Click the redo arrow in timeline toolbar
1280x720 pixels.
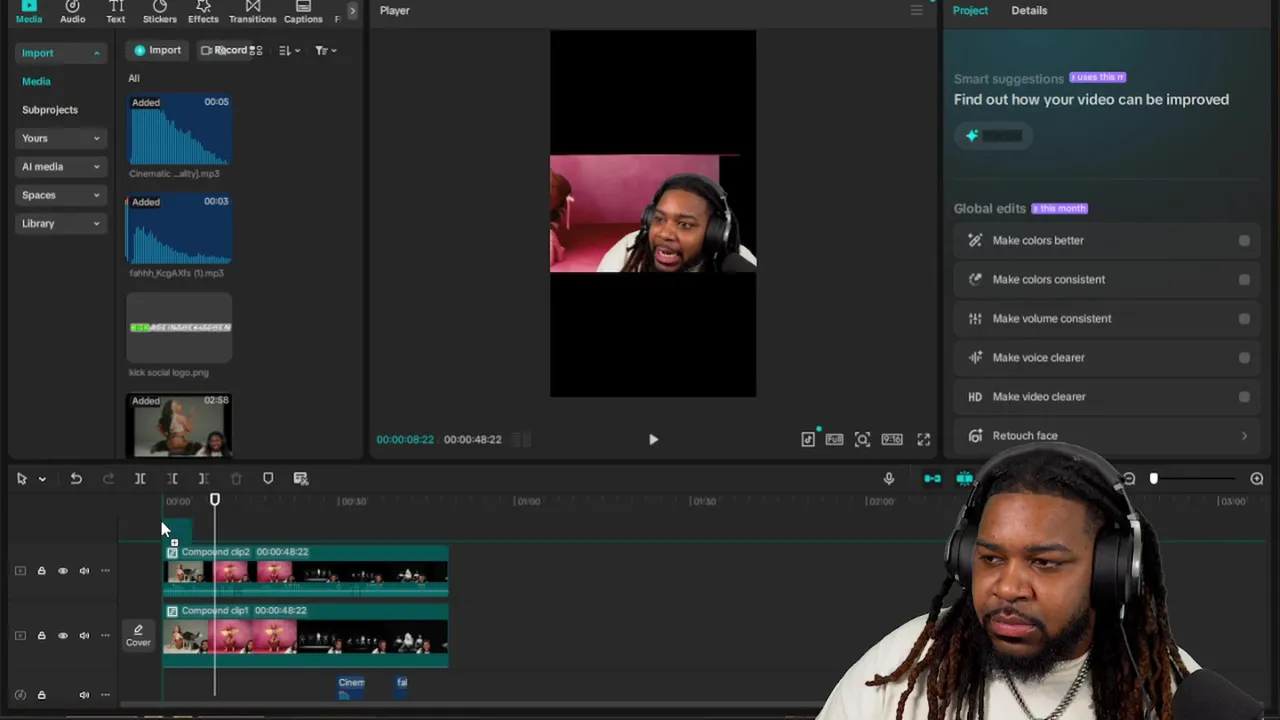108,479
